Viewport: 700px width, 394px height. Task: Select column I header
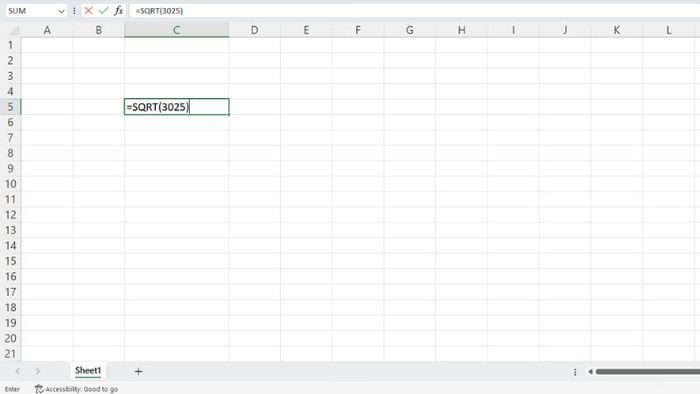click(513, 30)
